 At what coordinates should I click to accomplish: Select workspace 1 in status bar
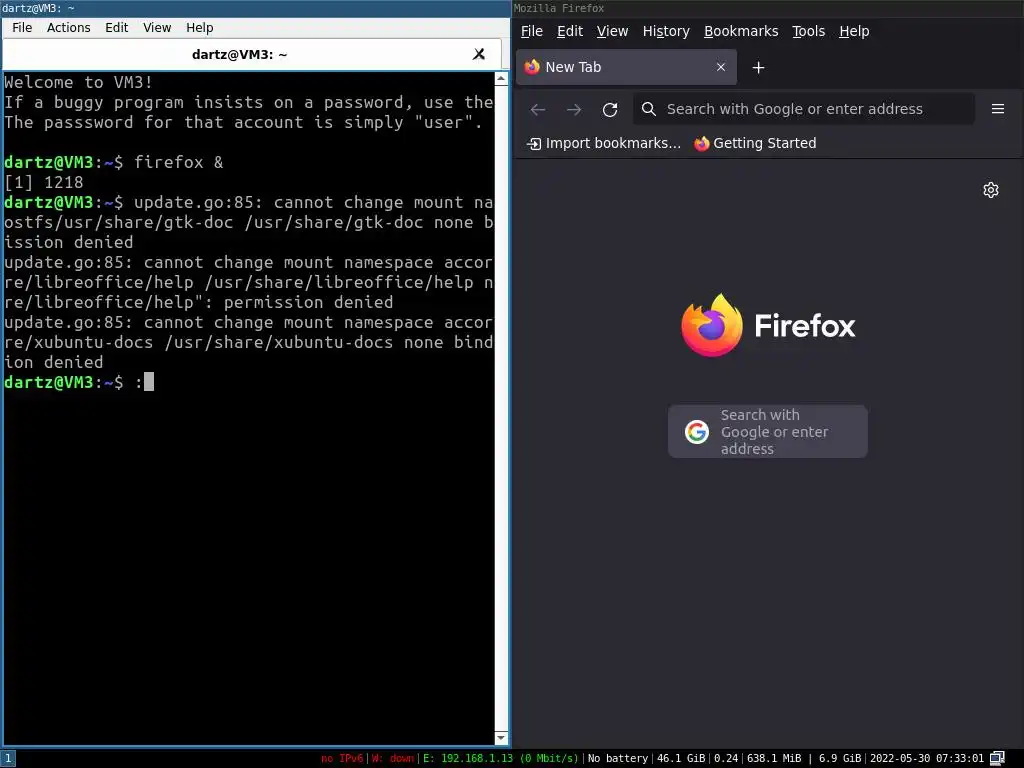tap(8, 758)
